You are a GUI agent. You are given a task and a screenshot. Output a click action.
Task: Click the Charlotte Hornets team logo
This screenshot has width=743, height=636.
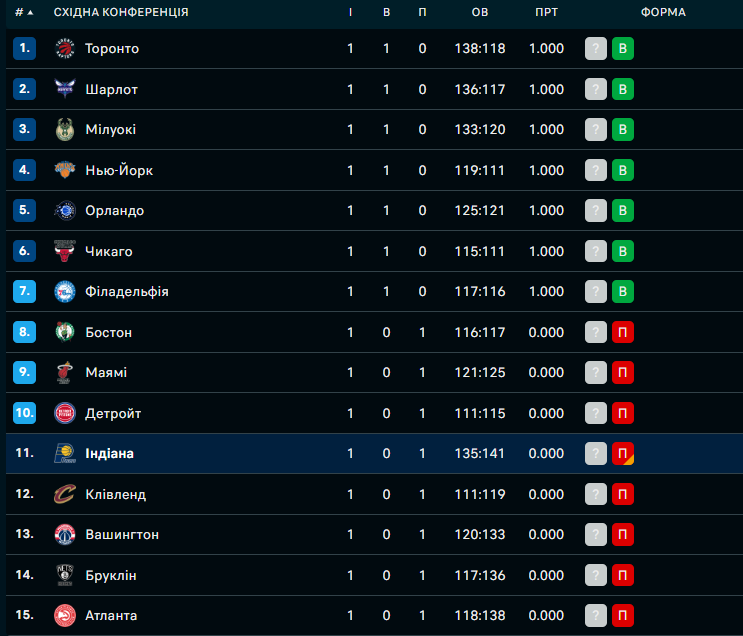65,89
